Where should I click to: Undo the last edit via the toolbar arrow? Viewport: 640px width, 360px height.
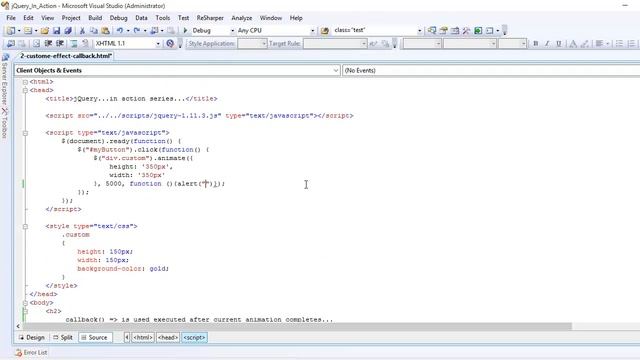120,31
